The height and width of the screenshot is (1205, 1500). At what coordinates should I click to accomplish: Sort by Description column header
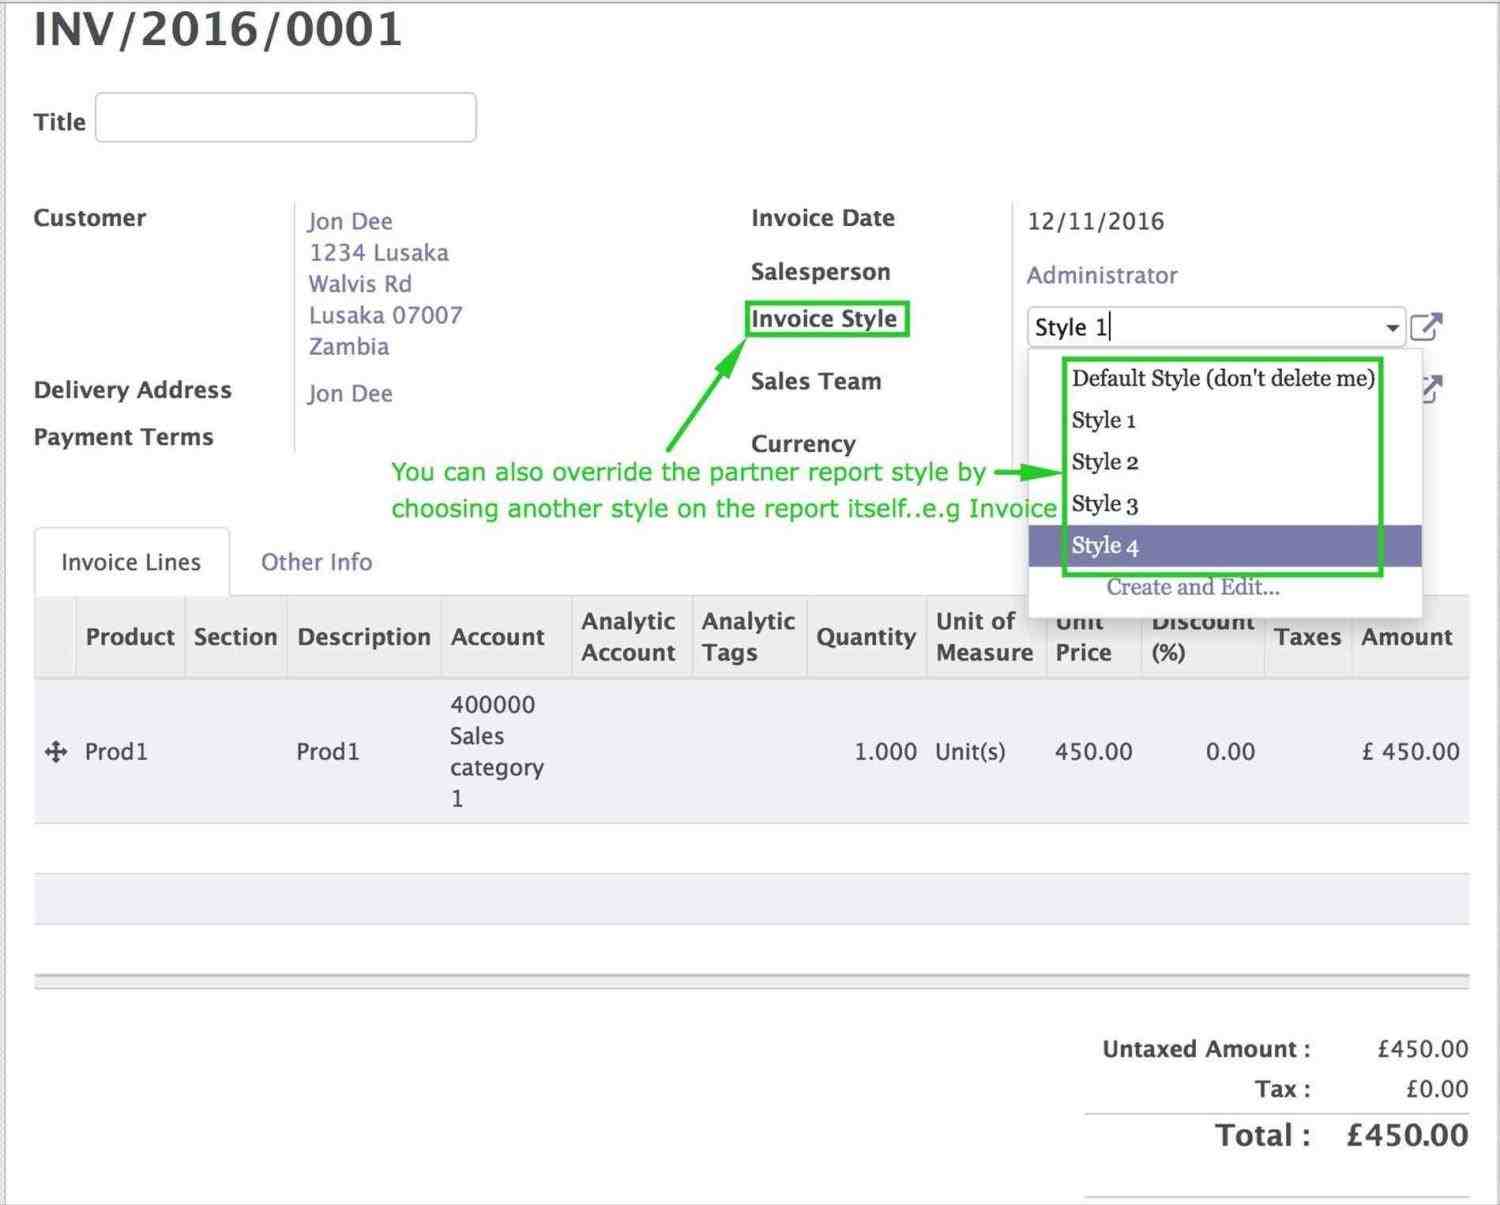coord(364,637)
